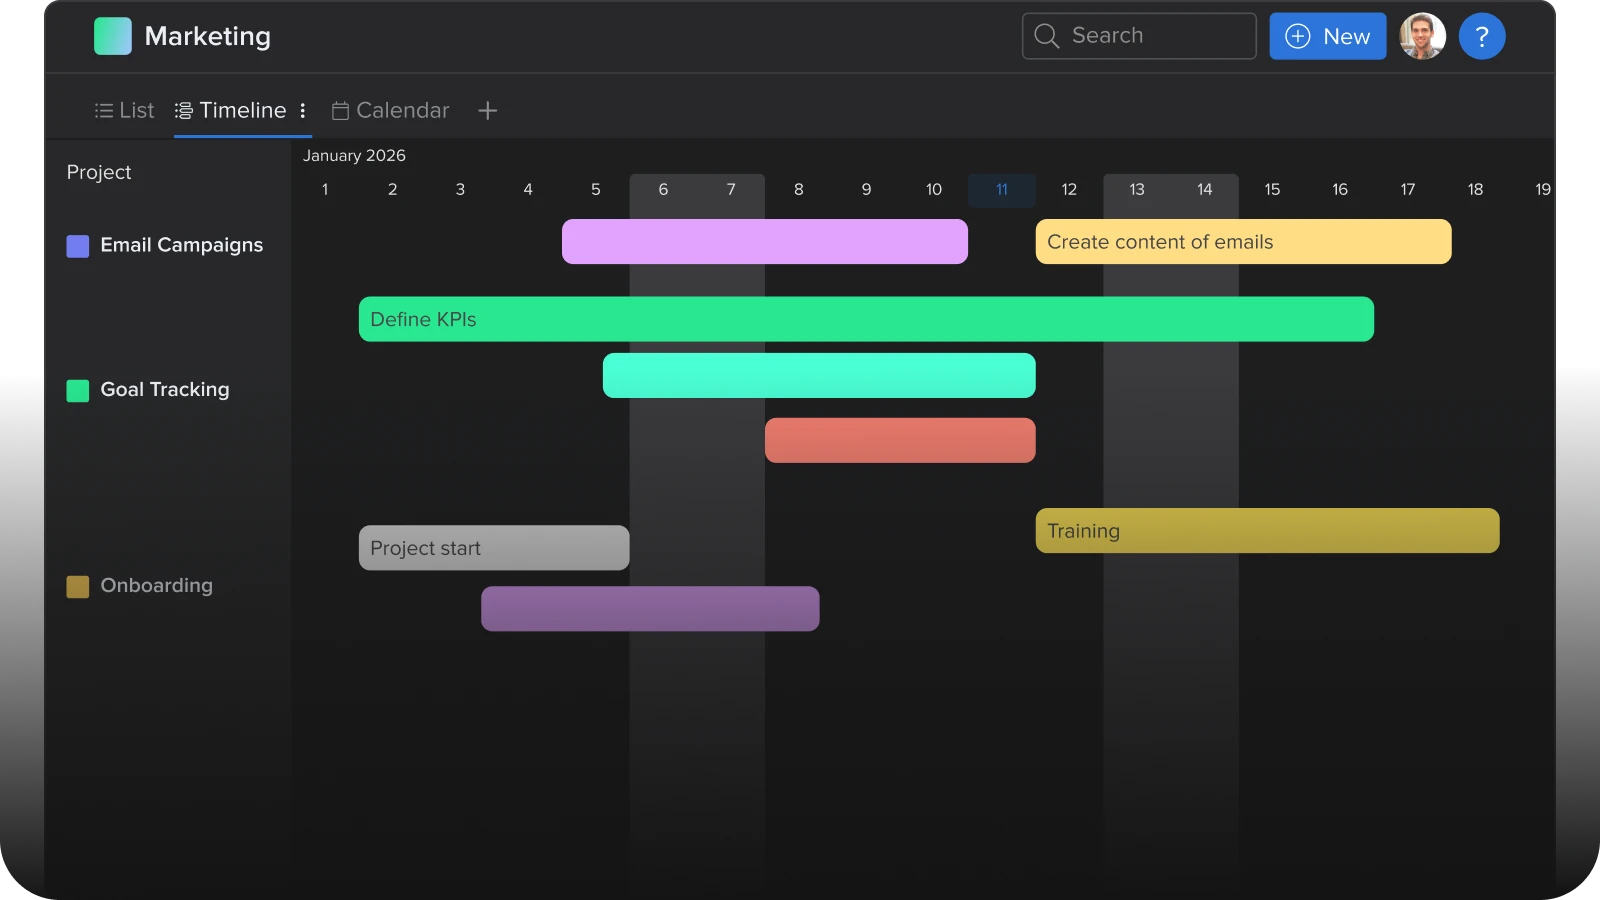This screenshot has height=900, width=1600.
Task: Click the Marketing workspace logo icon
Action: click(112, 36)
